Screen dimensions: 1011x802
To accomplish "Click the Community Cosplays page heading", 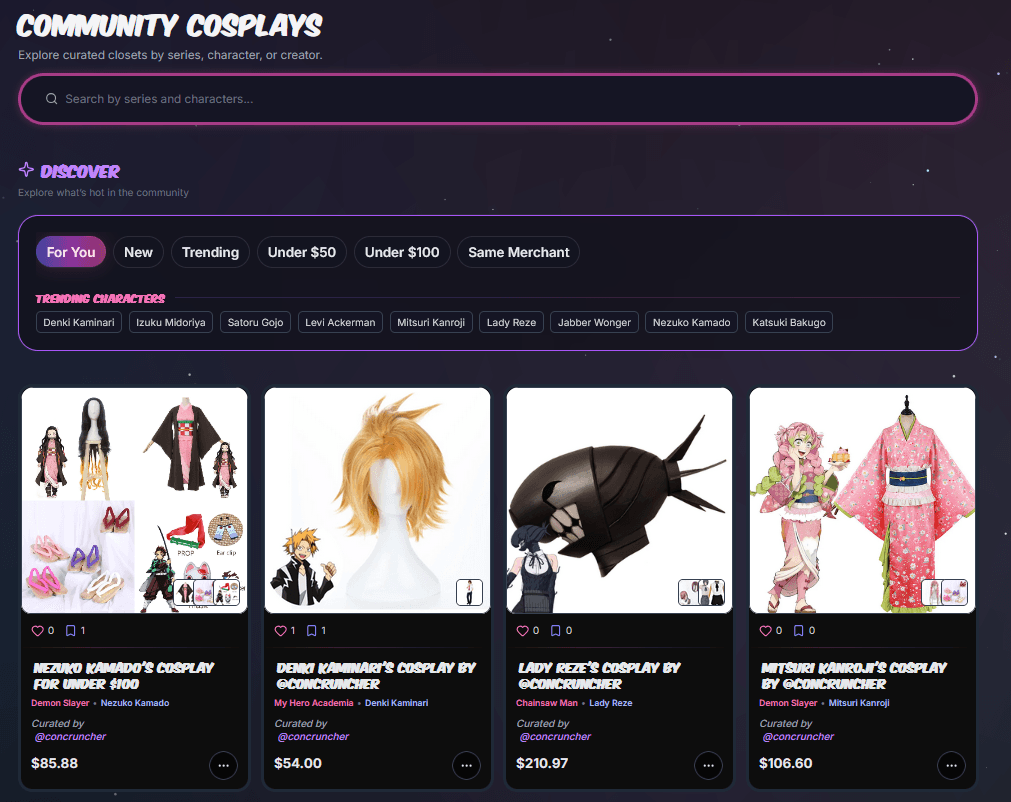I will [x=169, y=26].
